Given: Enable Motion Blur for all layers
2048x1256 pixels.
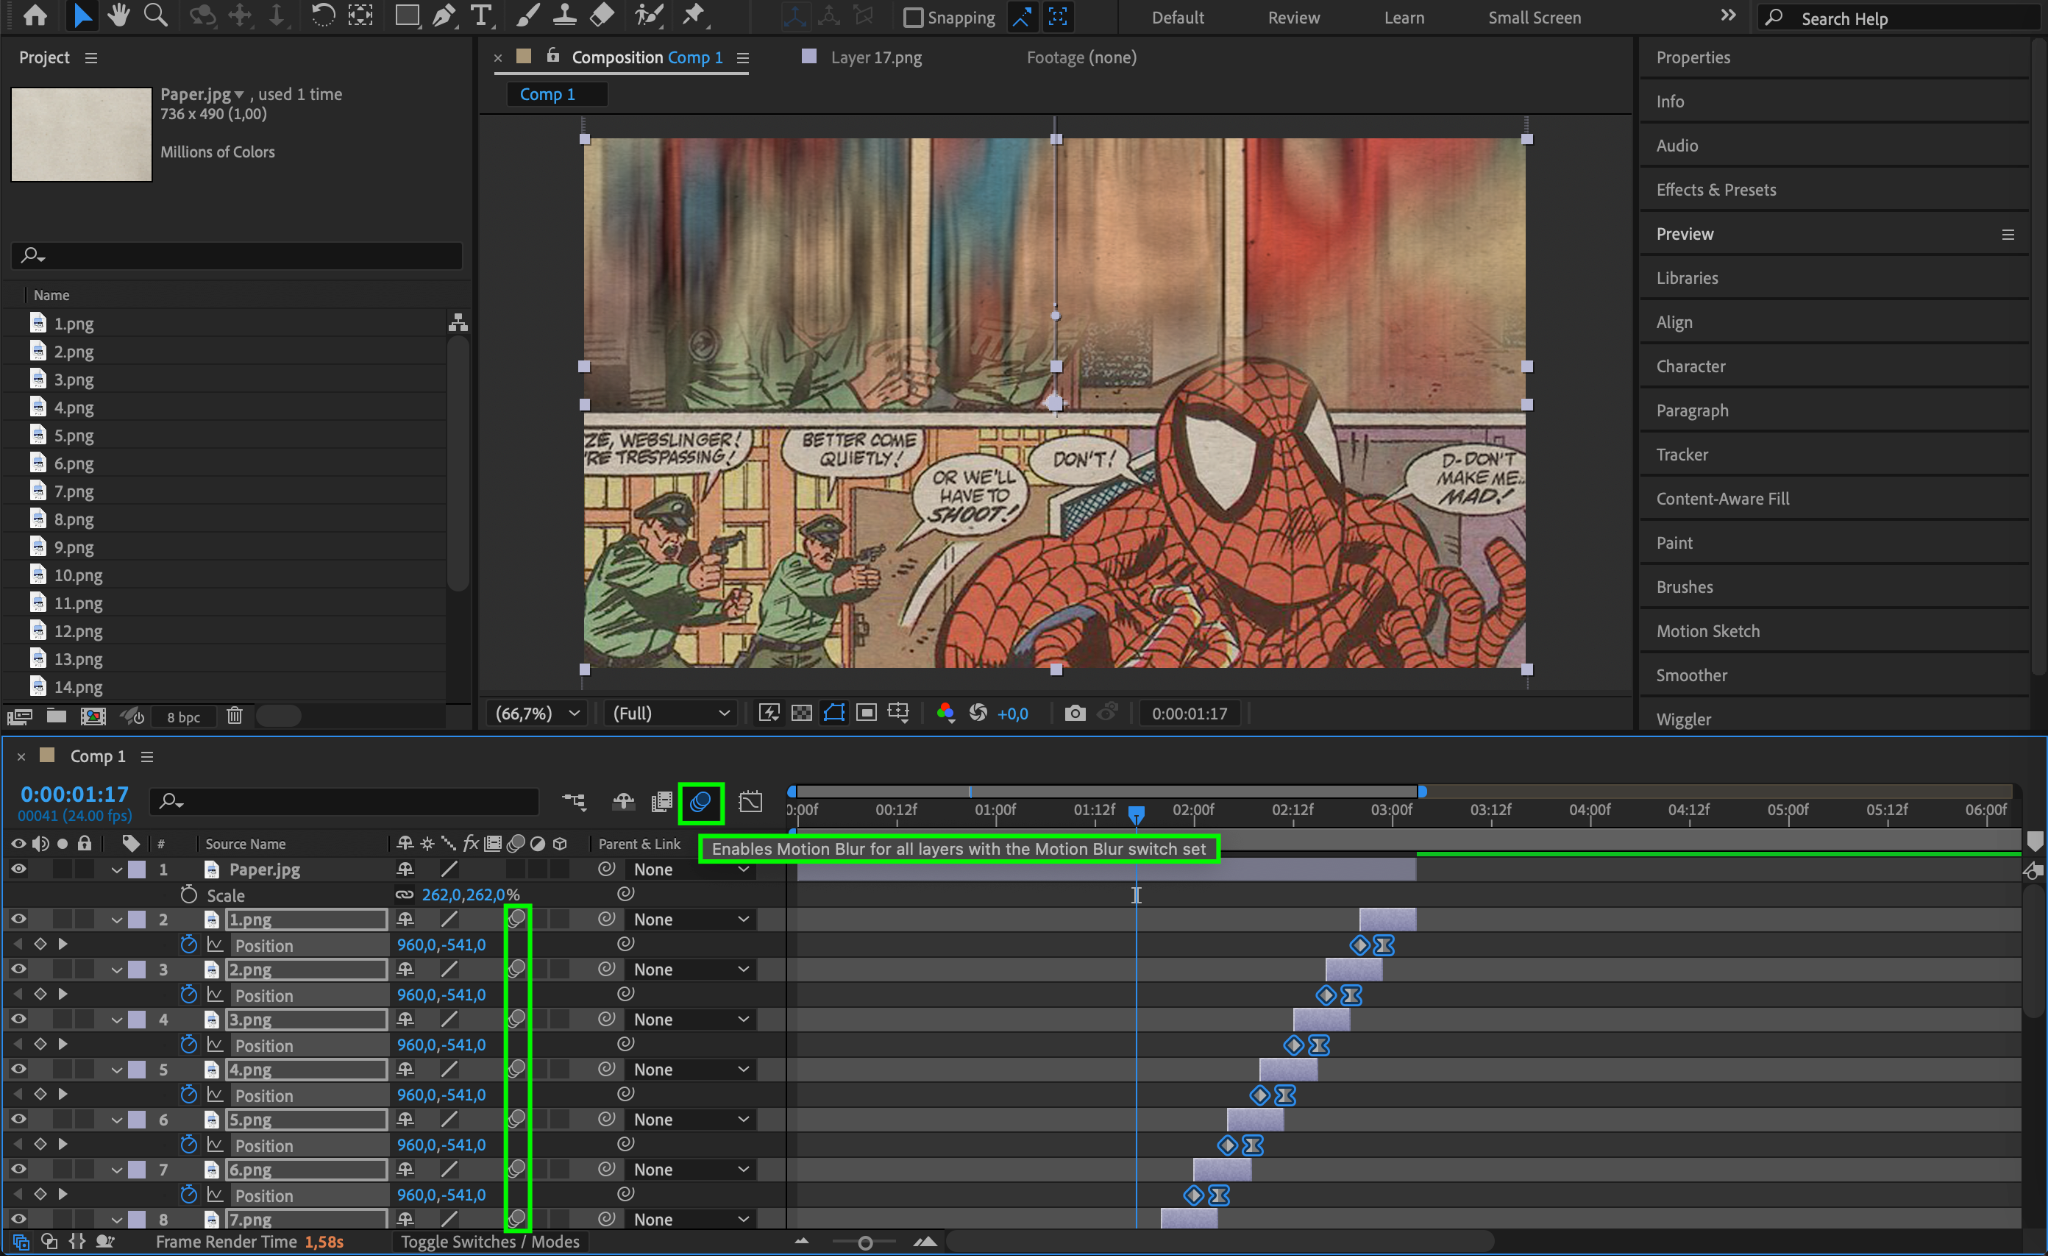Looking at the screenshot, I should 700,802.
